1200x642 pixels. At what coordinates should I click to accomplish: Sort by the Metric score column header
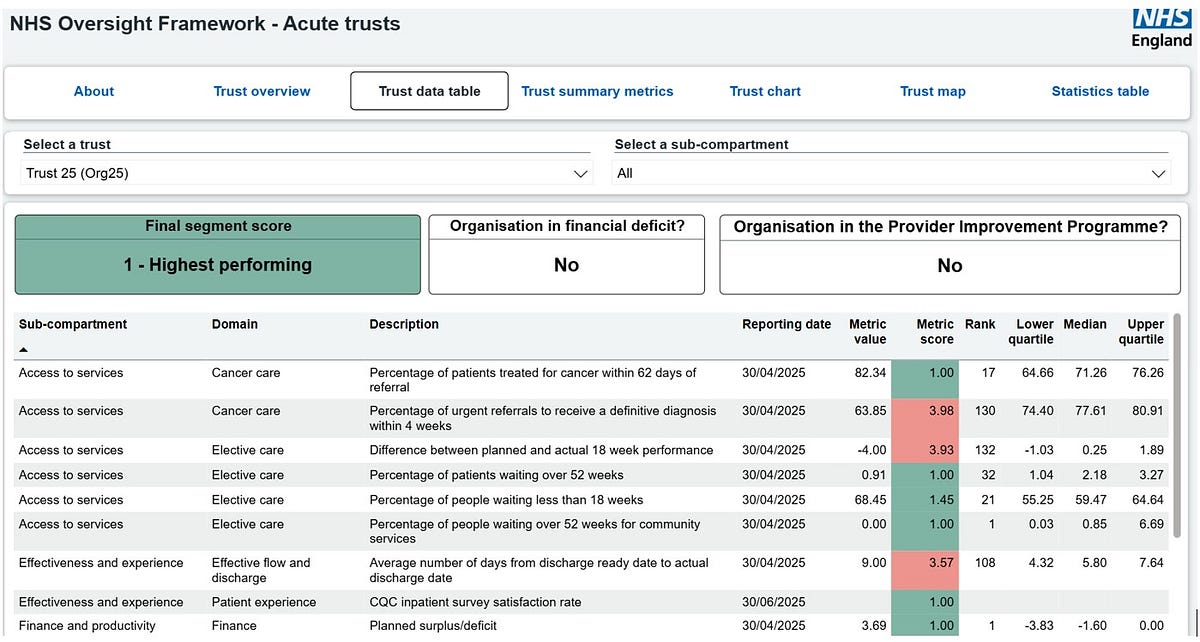(x=935, y=331)
